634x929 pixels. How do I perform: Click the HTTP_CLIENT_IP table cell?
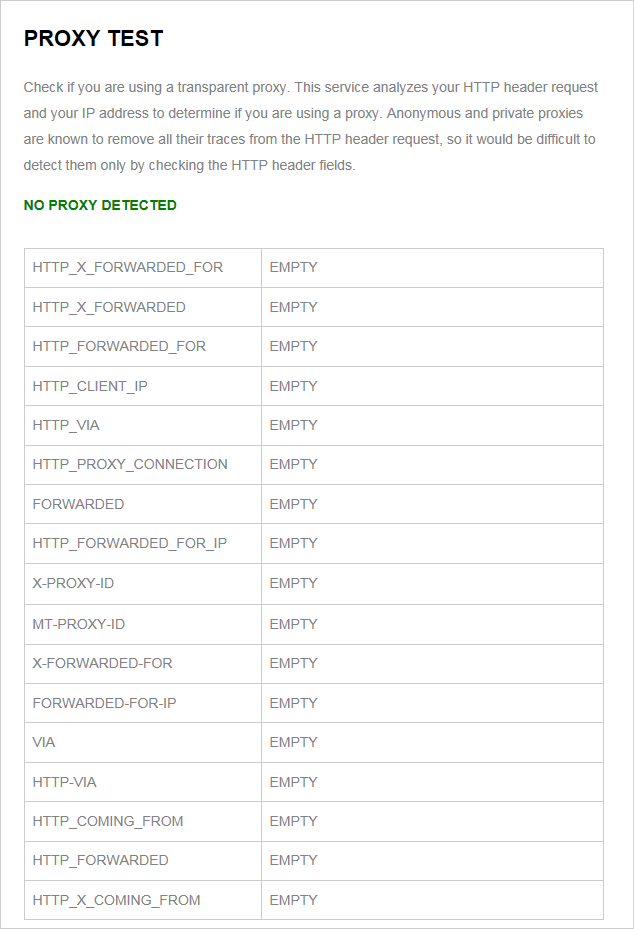click(90, 386)
